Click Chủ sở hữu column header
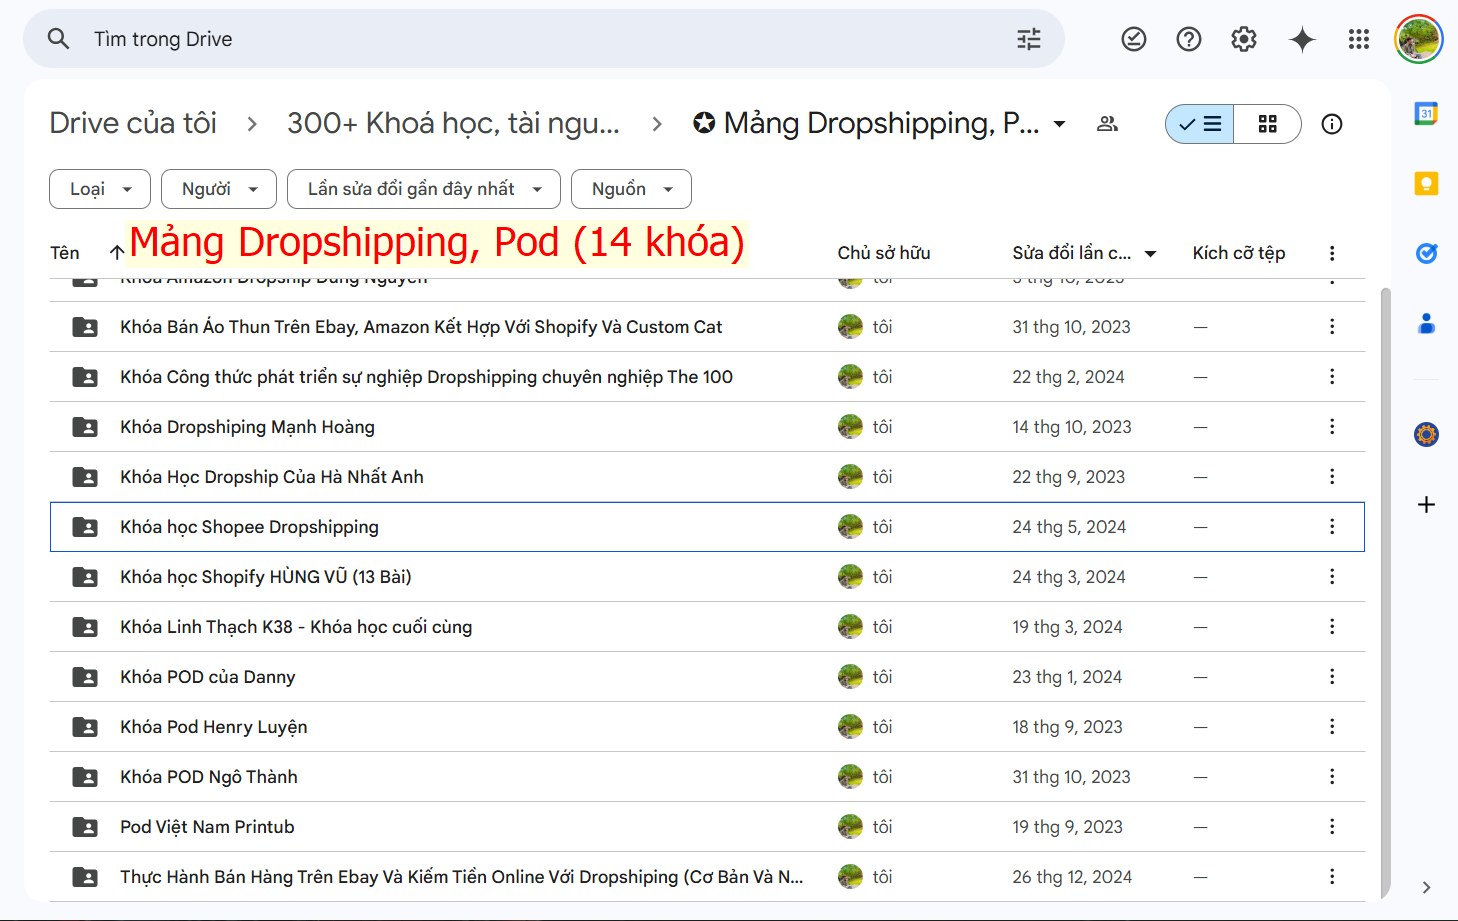The image size is (1458, 921). pos(884,253)
